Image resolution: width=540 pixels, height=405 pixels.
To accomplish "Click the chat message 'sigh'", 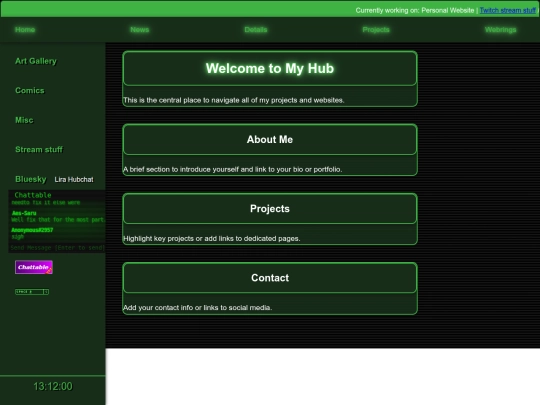I will tap(18, 237).
